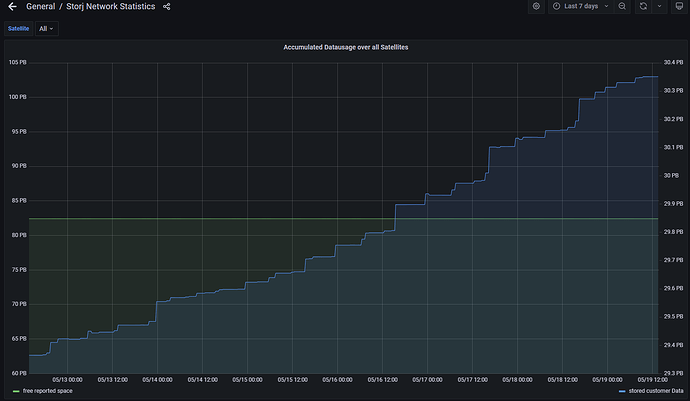Click the Satellite variable label
The width and height of the screenshot is (690, 401).
pyautogui.click(x=17, y=29)
